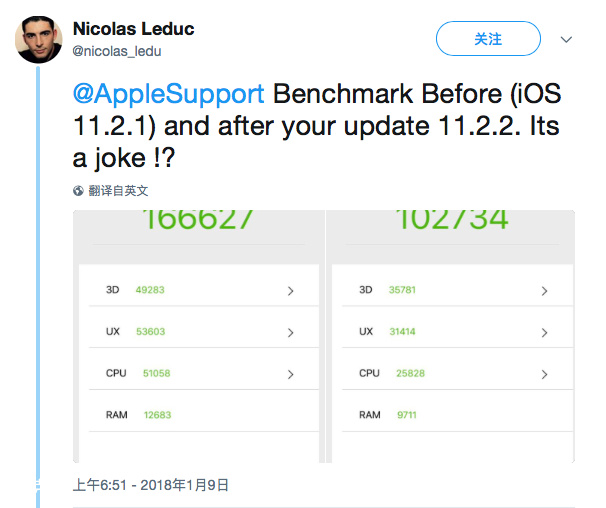This screenshot has width=606, height=508.
Task: Expand the 3D score 49283 chevron
Action: click(290, 291)
